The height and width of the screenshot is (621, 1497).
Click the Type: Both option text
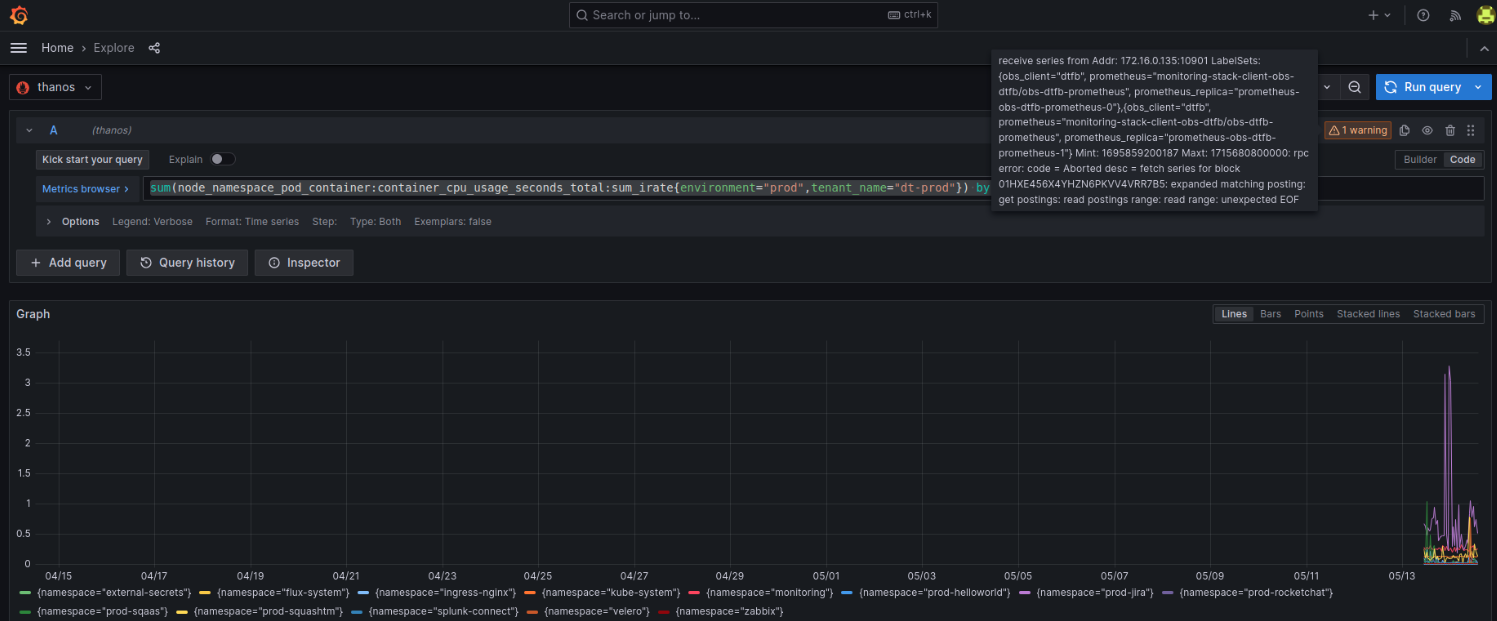[376, 222]
